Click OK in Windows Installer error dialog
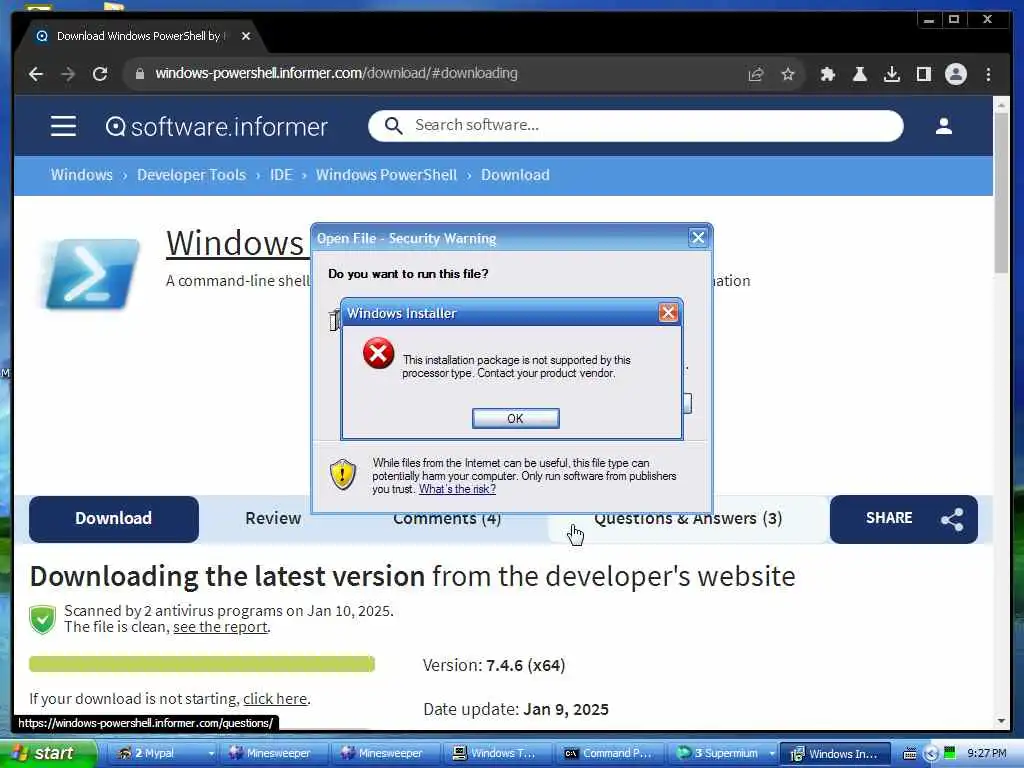Viewport: 1024px width, 768px height. 515,419
